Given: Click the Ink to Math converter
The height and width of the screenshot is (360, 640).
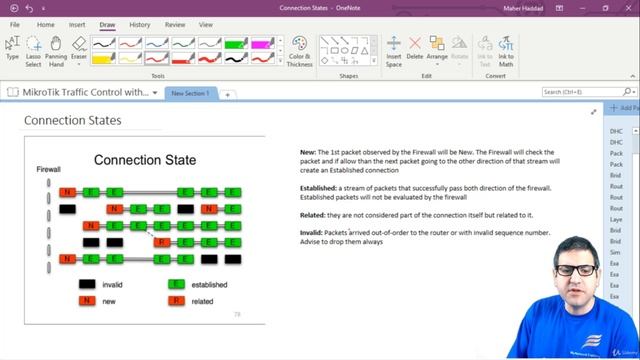Looking at the screenshot, I should [x=506, y=51].
